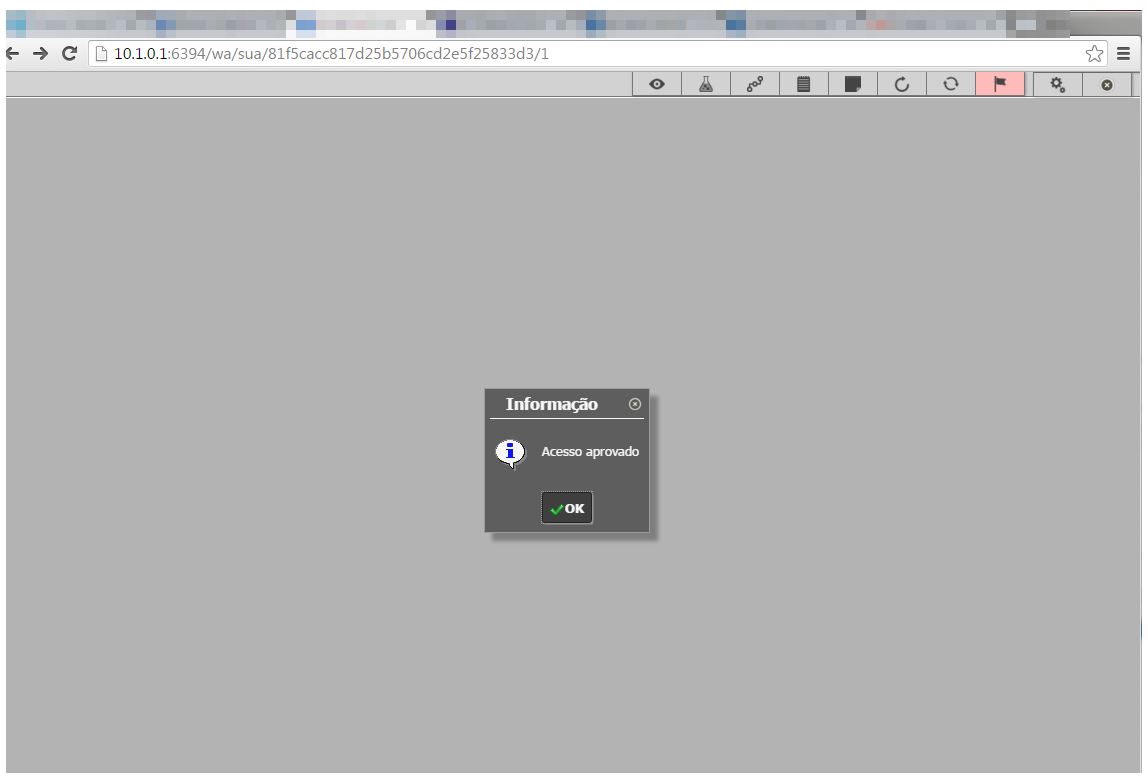1148x784 pixels.
Task: Toggle the pink highlighted flag button
Action: pos(1000,85)
